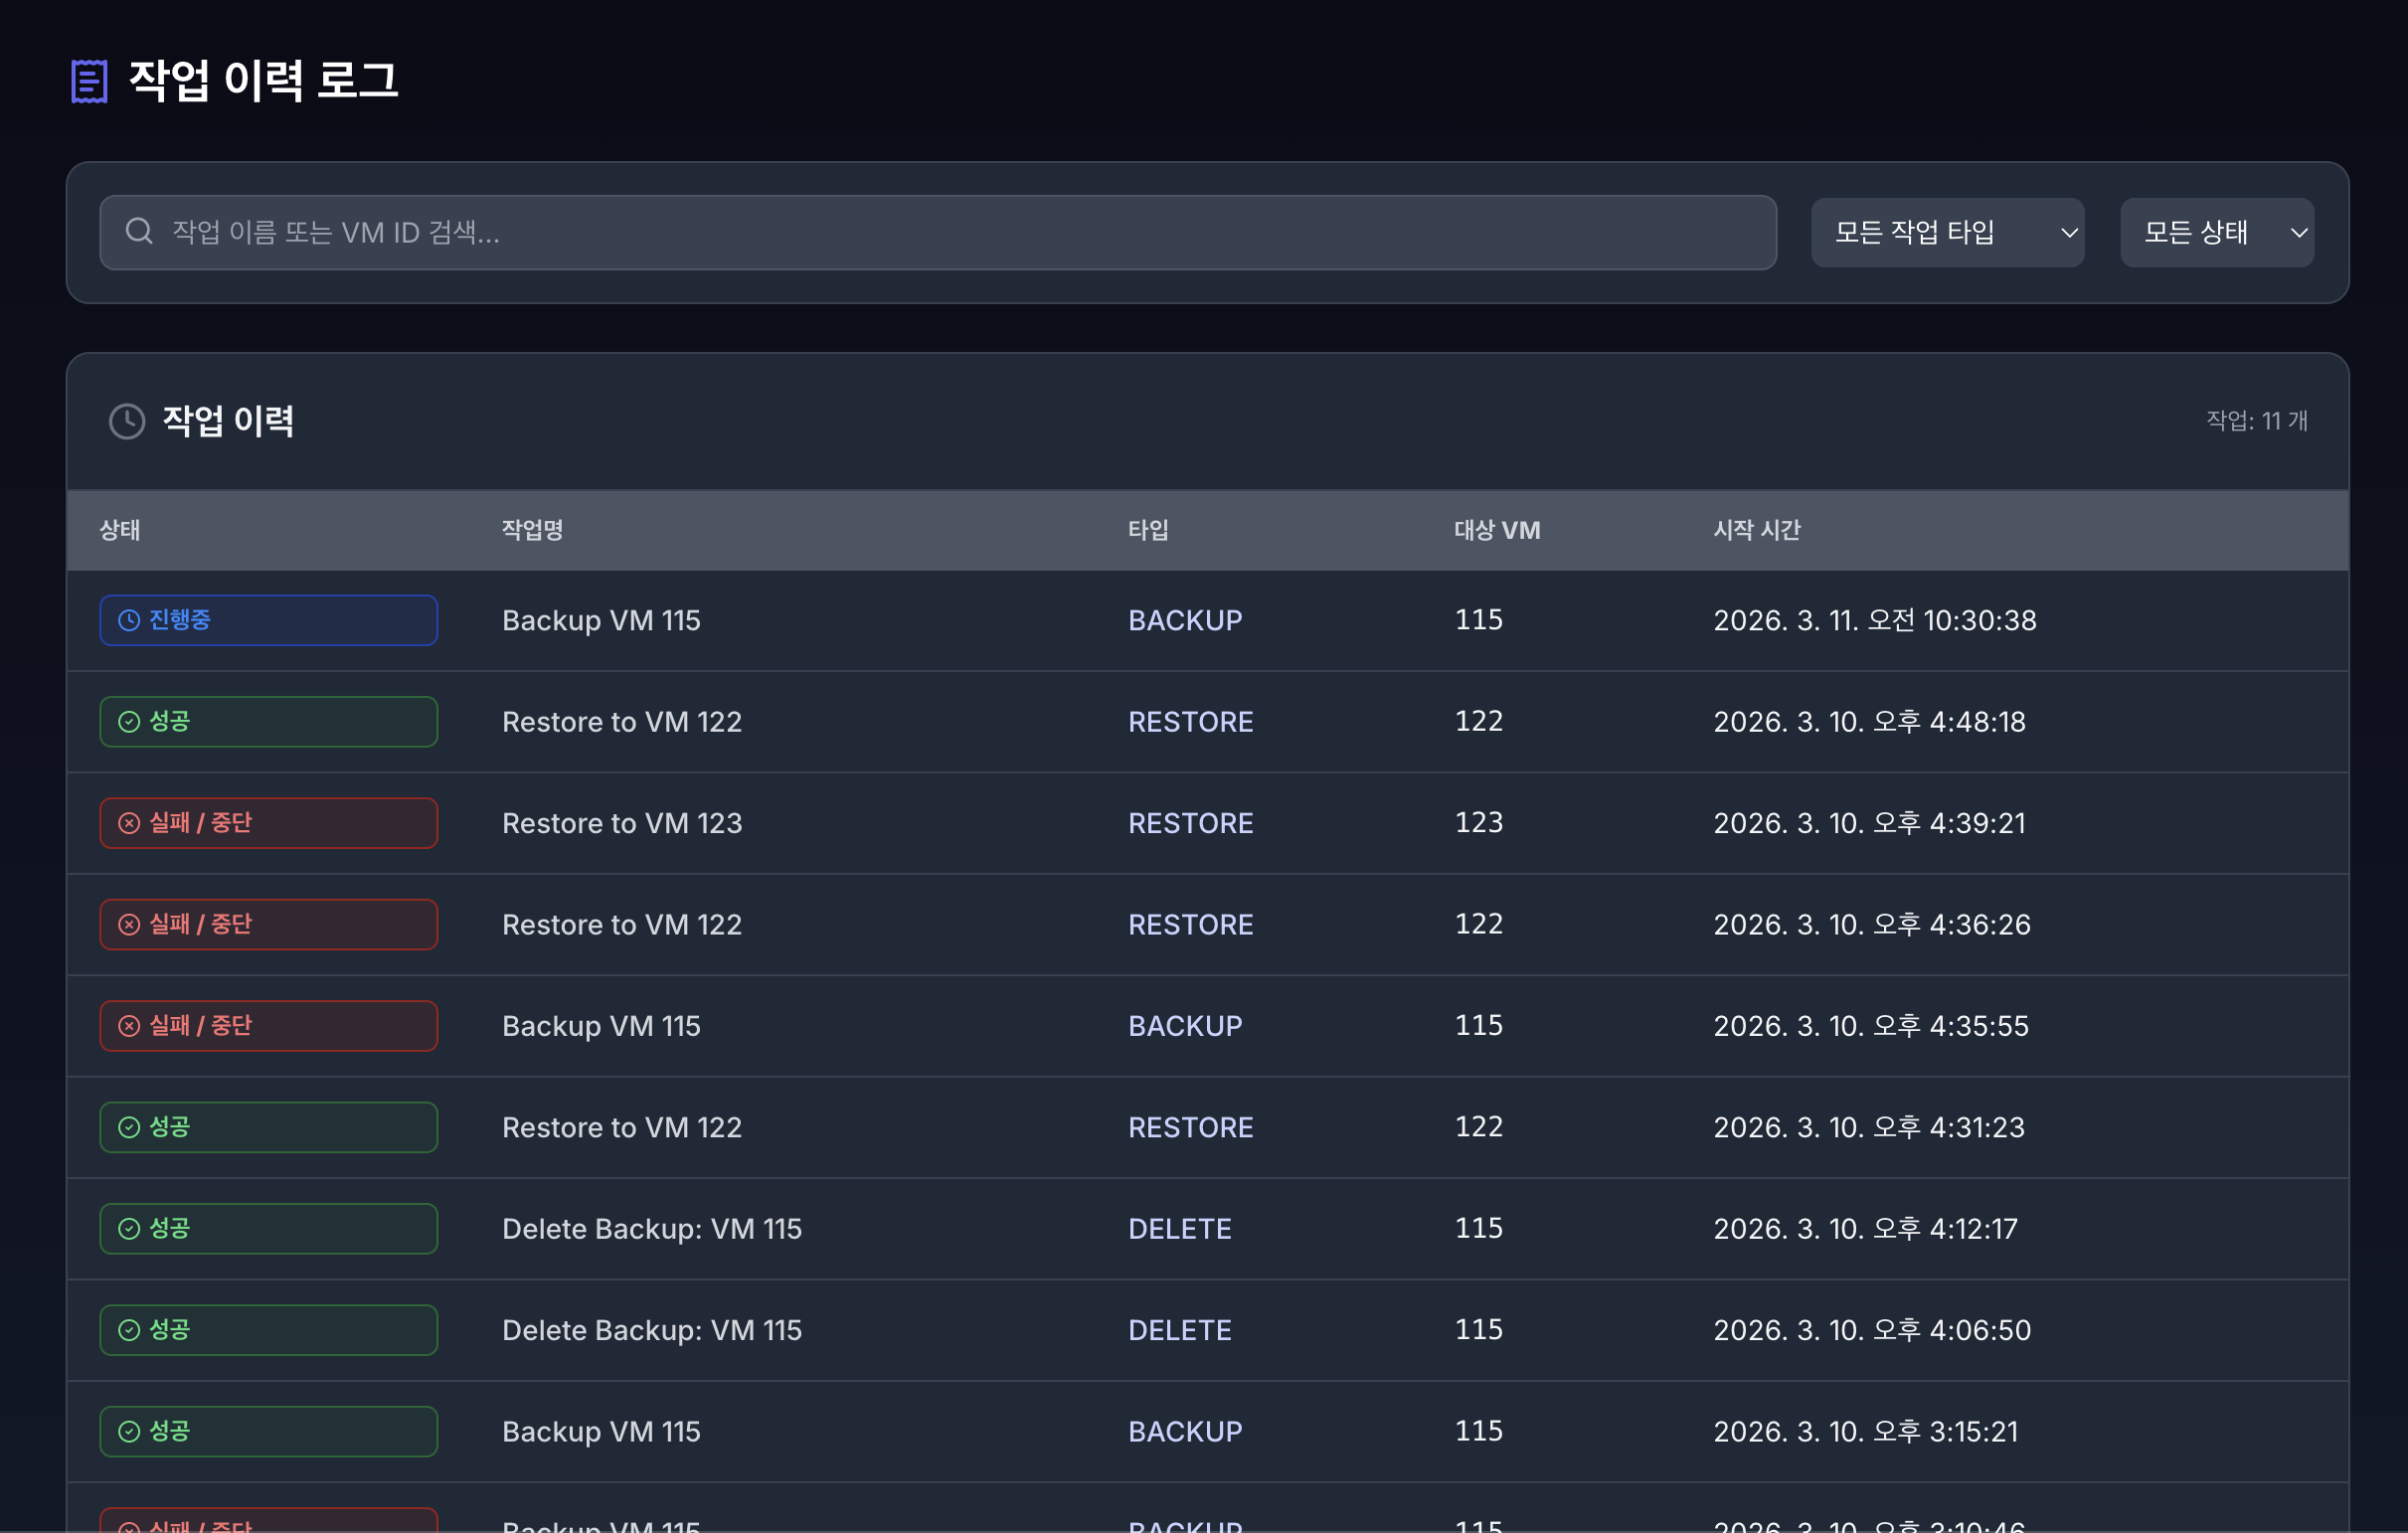Click red X icon on Restore to VM 123 row

[129, 823]
